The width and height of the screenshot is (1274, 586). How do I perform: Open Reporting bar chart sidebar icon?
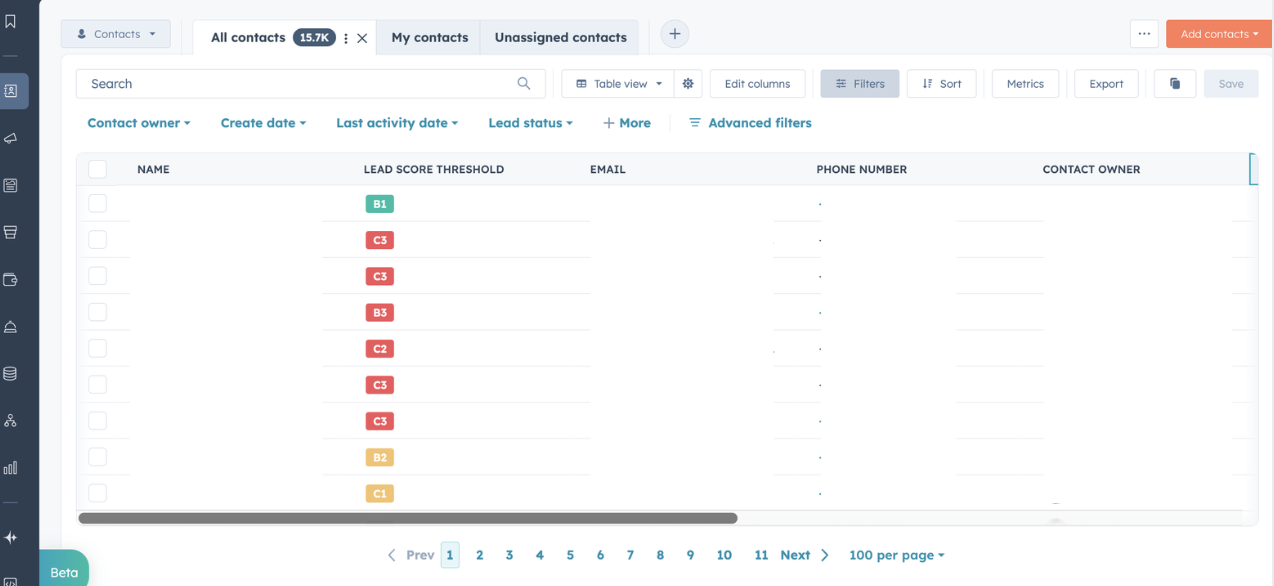pyautogui.click(x=11, y=467)
